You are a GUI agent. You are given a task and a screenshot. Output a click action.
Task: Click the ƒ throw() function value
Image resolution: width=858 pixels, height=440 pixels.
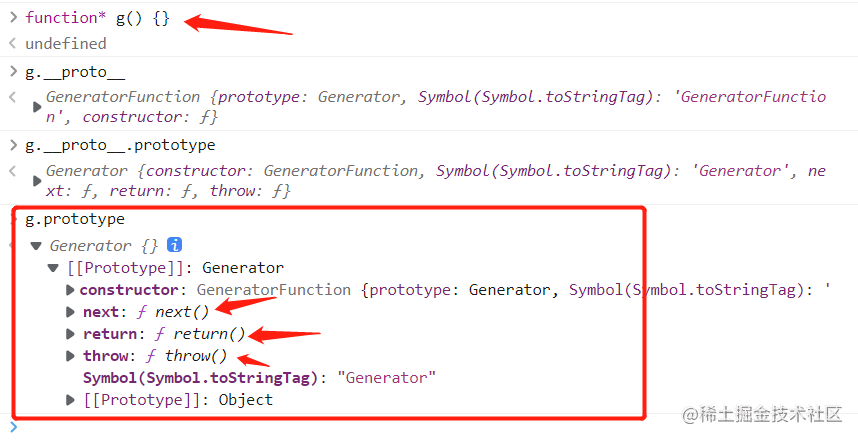click(x=186, y=356)
